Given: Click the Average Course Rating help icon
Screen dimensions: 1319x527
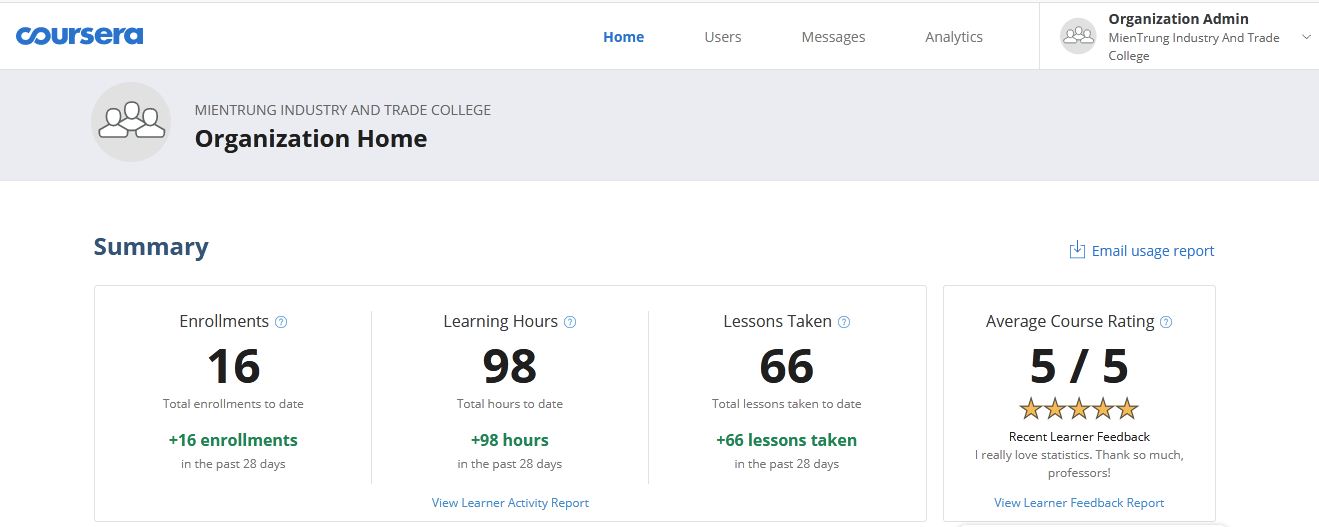Looking at the screenshot, I should pos(1166,322).
